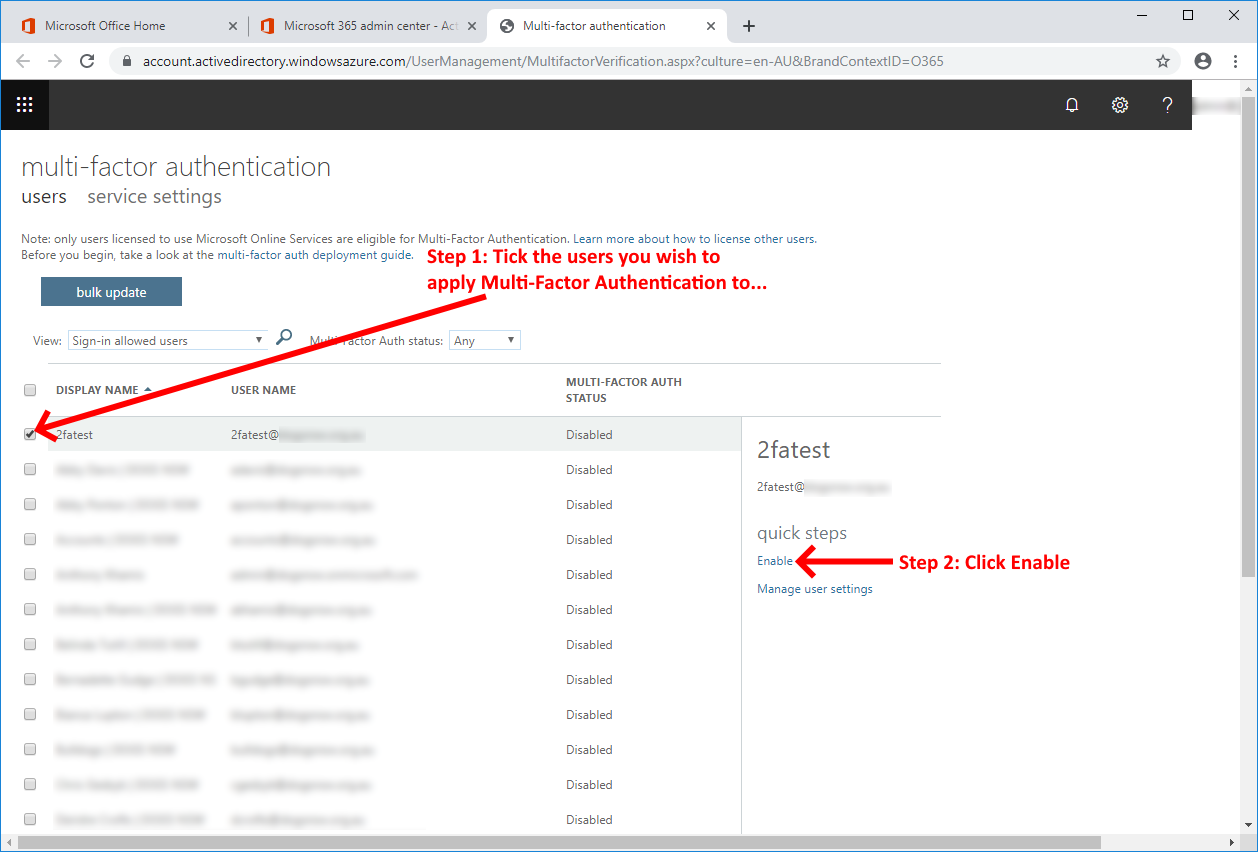This screenshot has height=852, width=1258.
Task: Open the users page tab
Action: [44, 197]
